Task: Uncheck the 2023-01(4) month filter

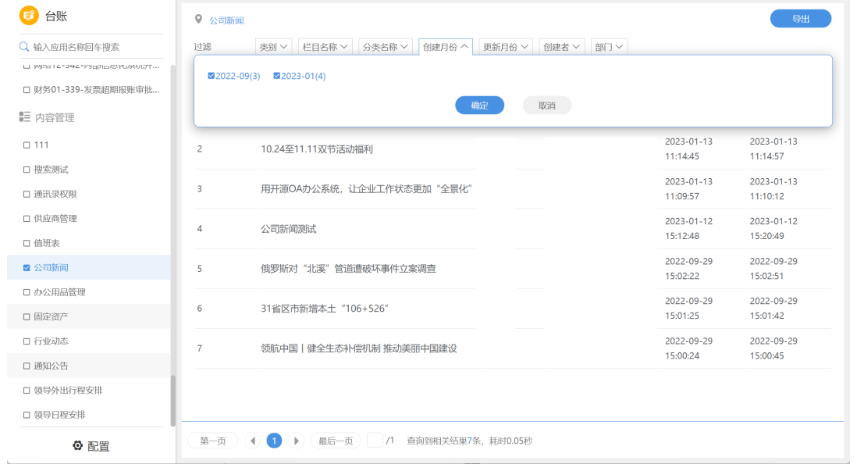Action: pyautogui.click(x=276, y=76)
